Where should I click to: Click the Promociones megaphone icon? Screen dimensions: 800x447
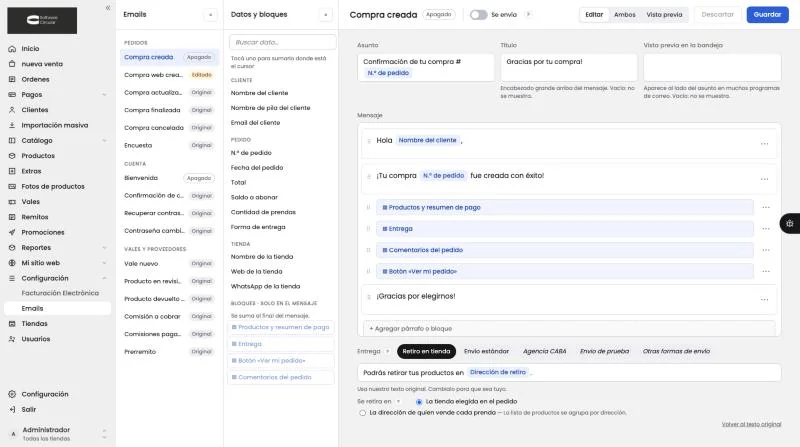(12, 232)
